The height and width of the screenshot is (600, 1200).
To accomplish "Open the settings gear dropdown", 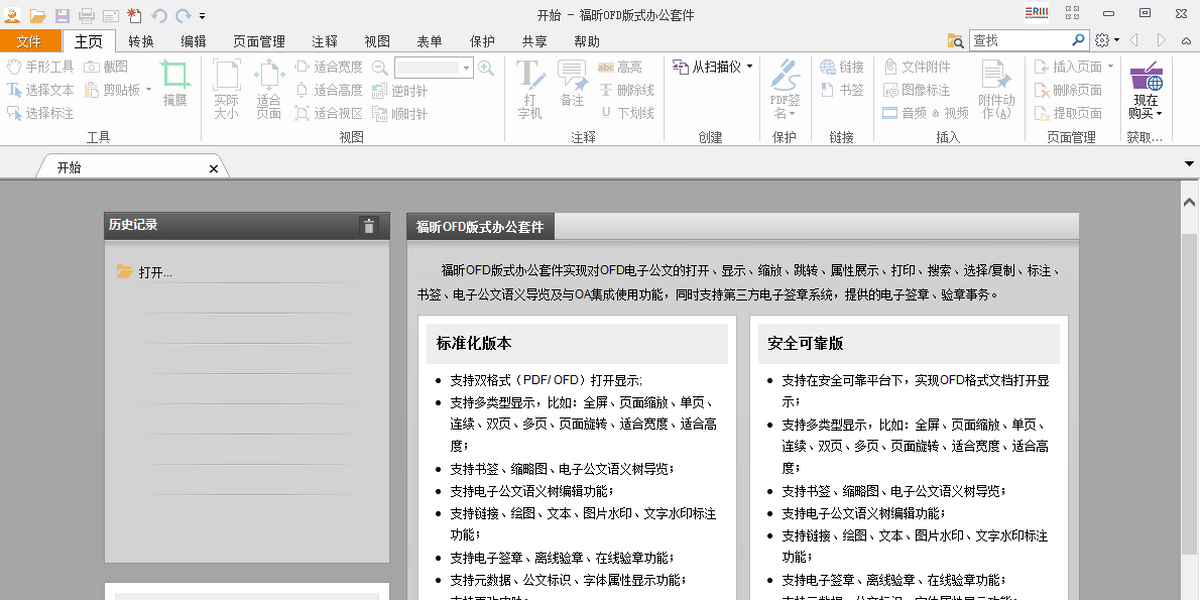I will point(1106,40).
